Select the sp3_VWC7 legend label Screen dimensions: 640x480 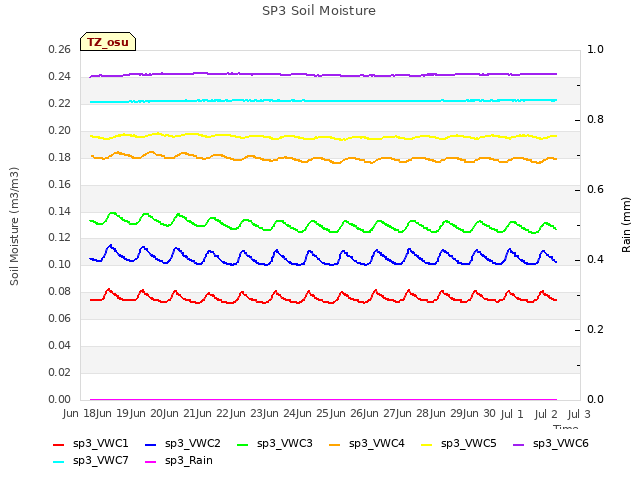100,461
